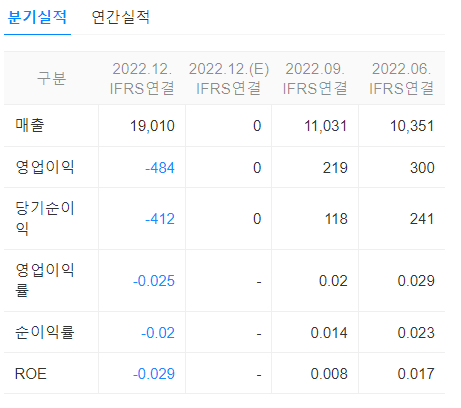The height and width of the screenshot is (408, 461).
Task: Select the 영업이익 value 219
Action: point(335,168)
